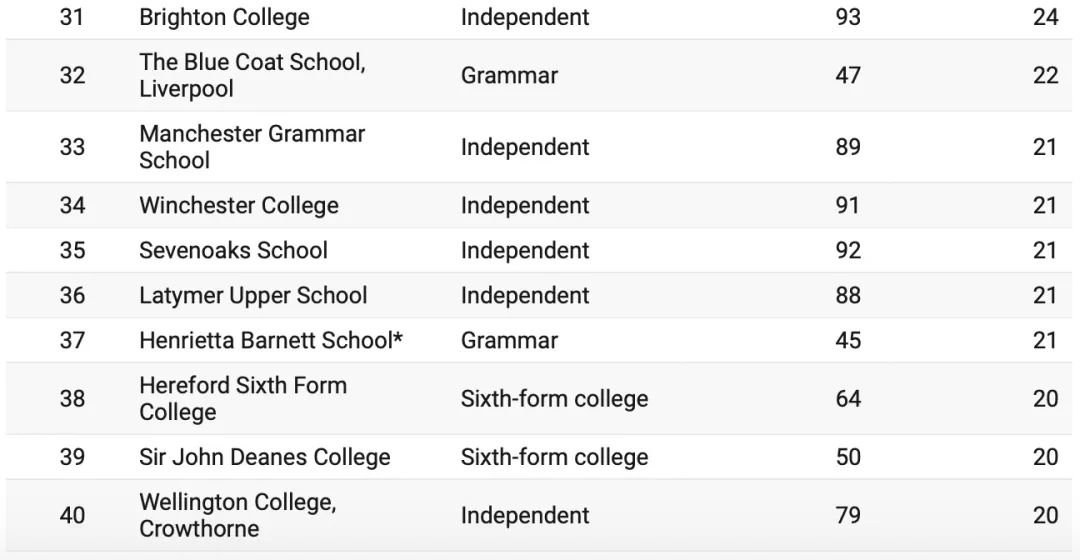Click the value 93 for Brighton College
The width and height of the screenshot is (1080, 560).
pyautogui.click(x=848, y=17)
